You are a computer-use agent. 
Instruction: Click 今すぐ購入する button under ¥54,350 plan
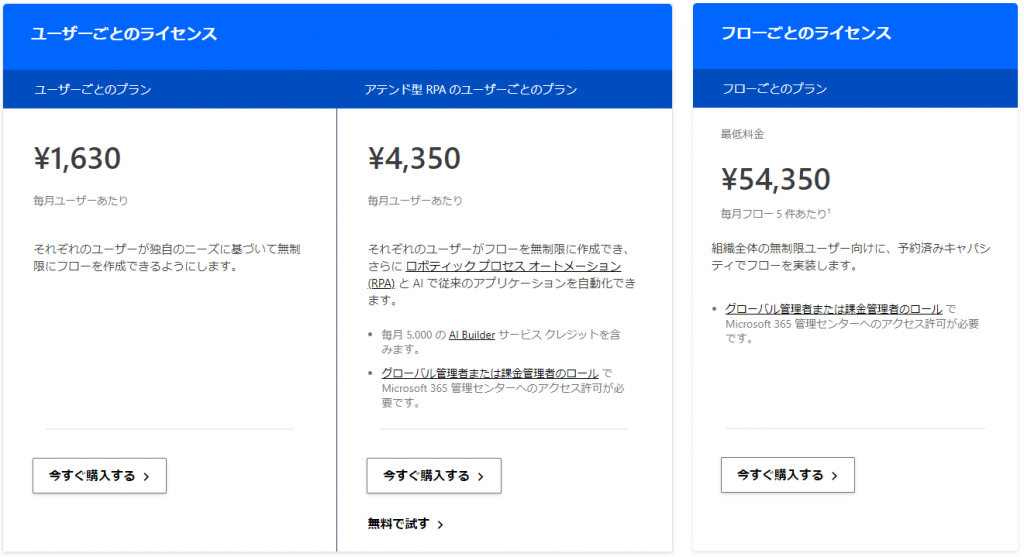point(788,475)
